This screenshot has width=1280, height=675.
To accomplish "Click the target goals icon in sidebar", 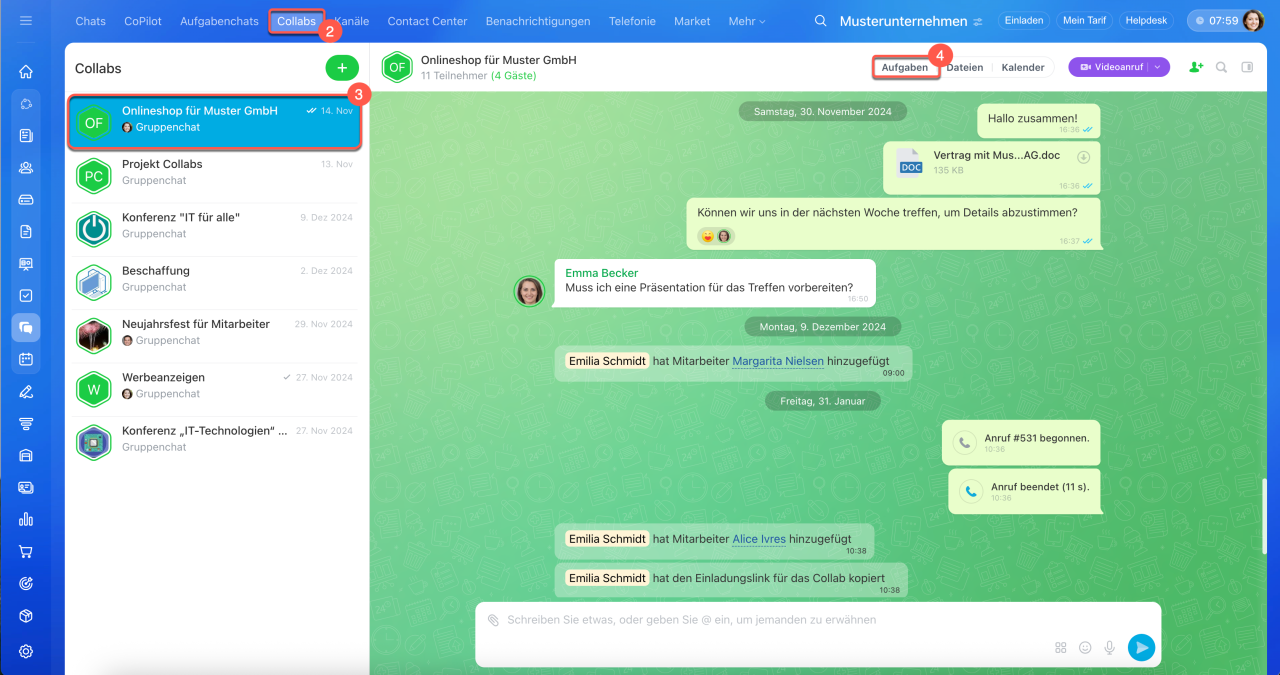I will pyautogui.click(x=26, y=583).
